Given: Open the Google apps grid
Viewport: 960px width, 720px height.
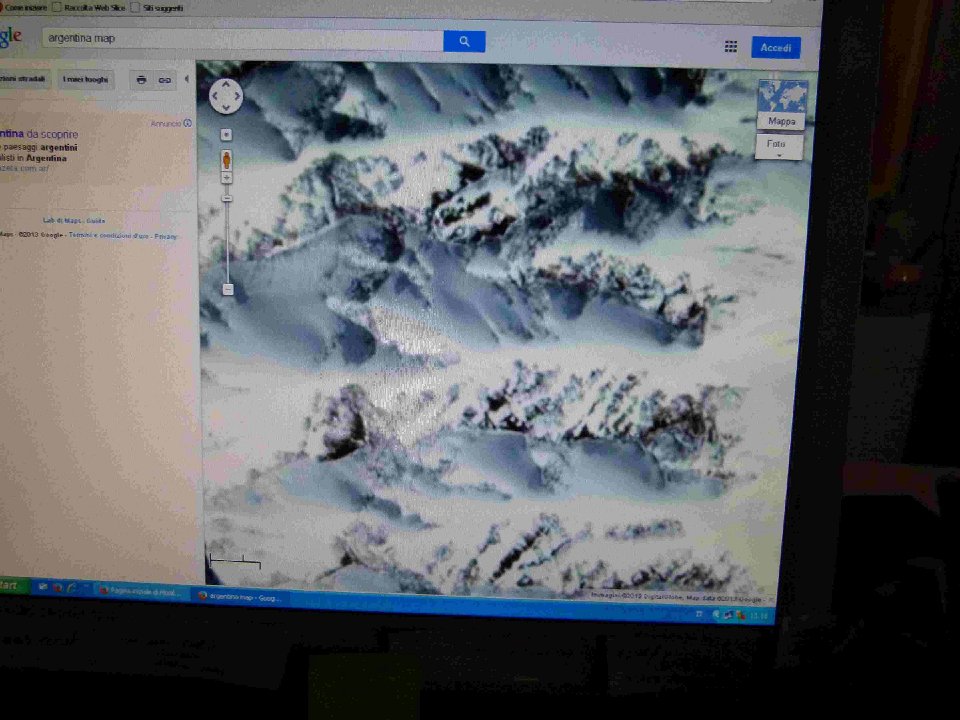Looking at the screenshot, I should pos(730,47).
